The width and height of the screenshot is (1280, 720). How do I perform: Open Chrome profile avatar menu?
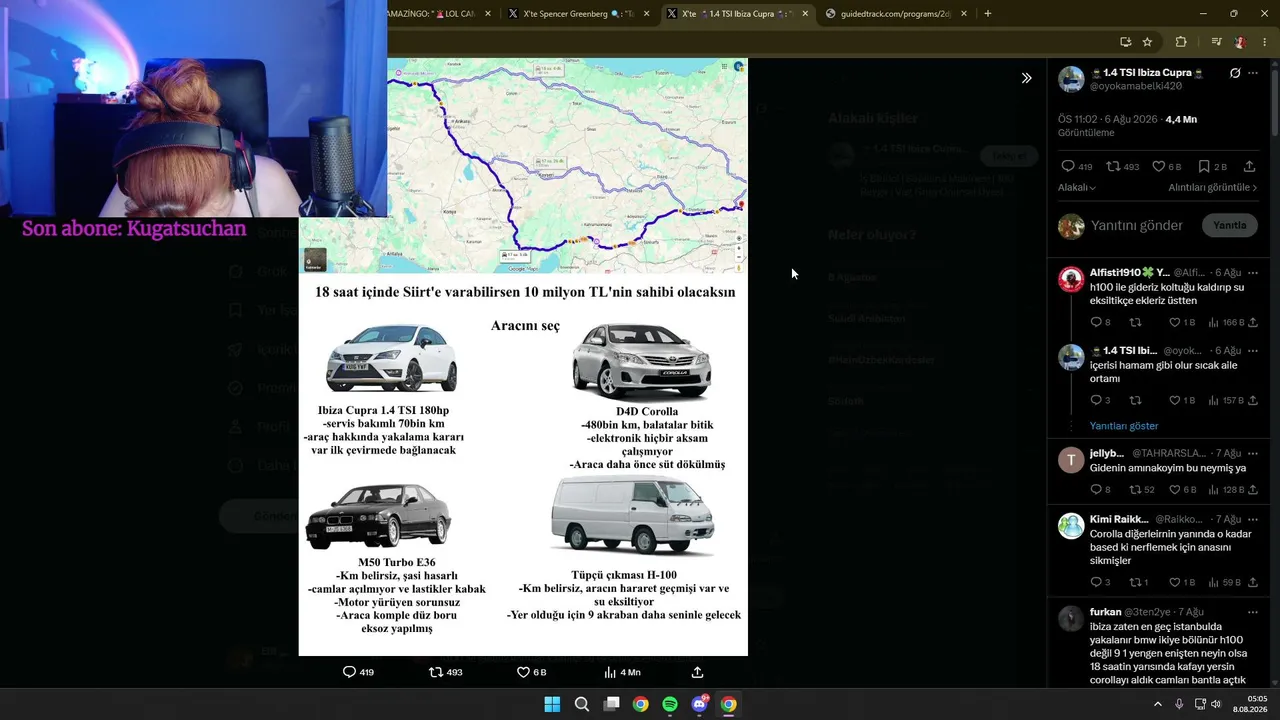[x=1240, y=42]
